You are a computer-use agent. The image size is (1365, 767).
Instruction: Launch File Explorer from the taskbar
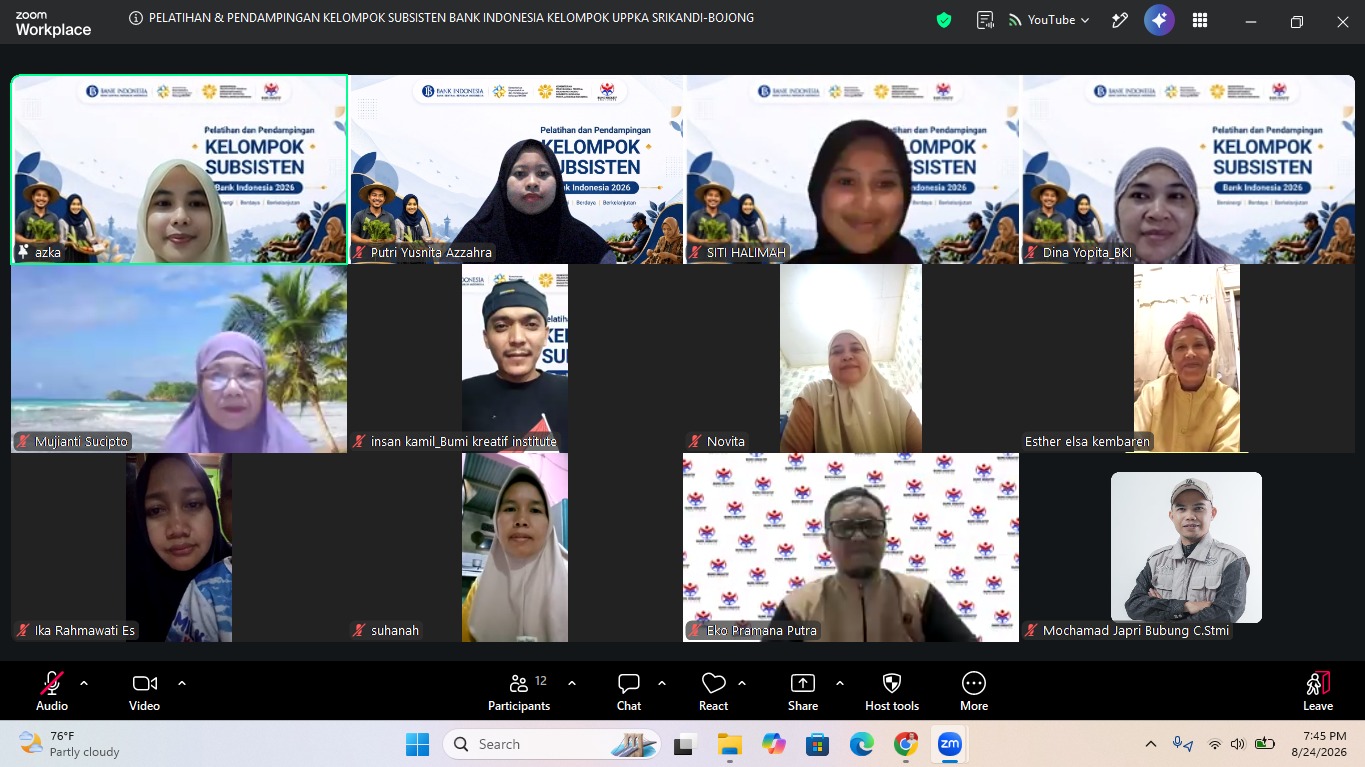729,744
